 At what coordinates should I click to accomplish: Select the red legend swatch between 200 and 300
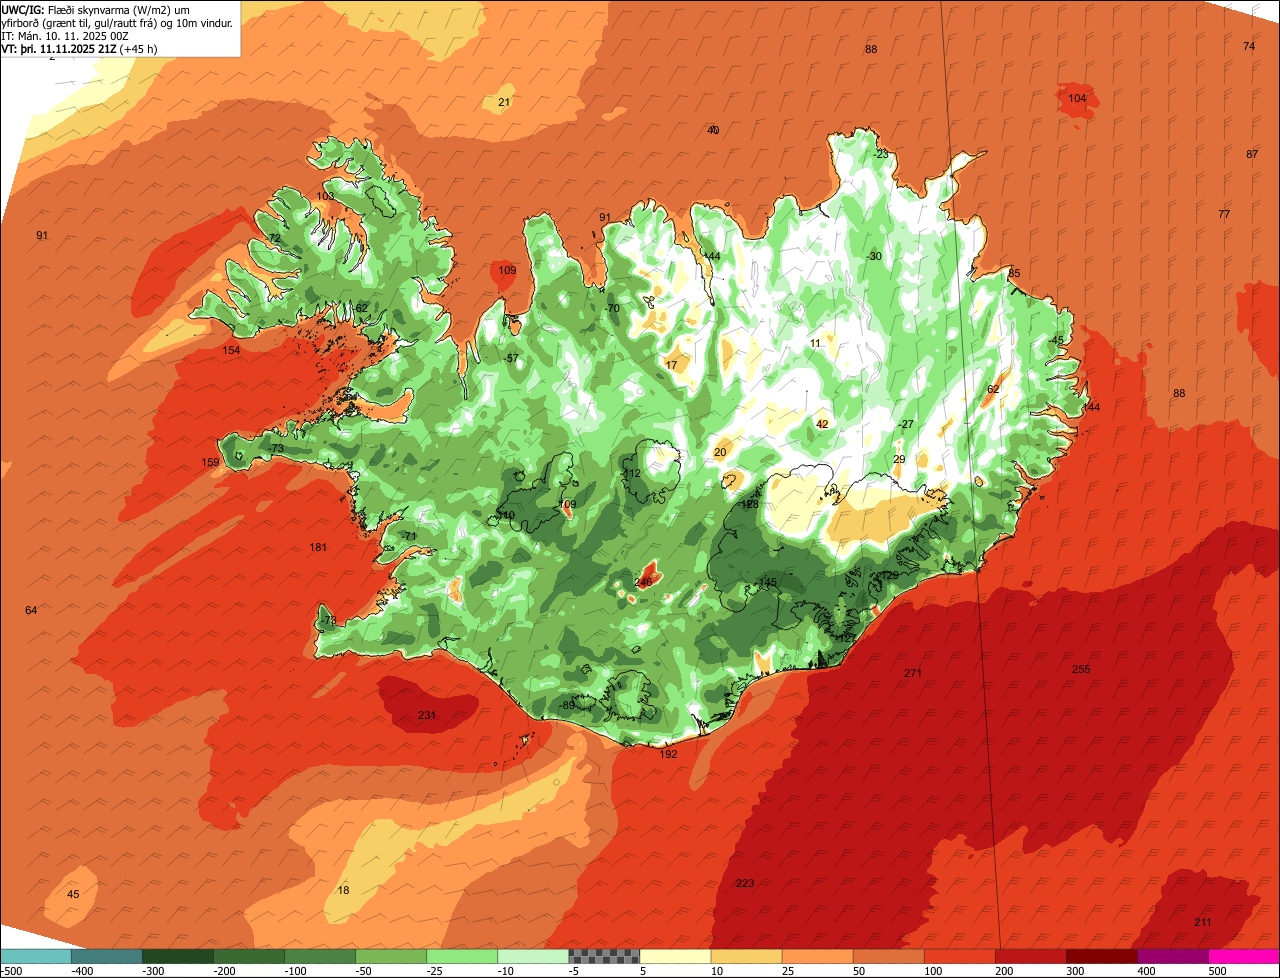(1030, 956)
